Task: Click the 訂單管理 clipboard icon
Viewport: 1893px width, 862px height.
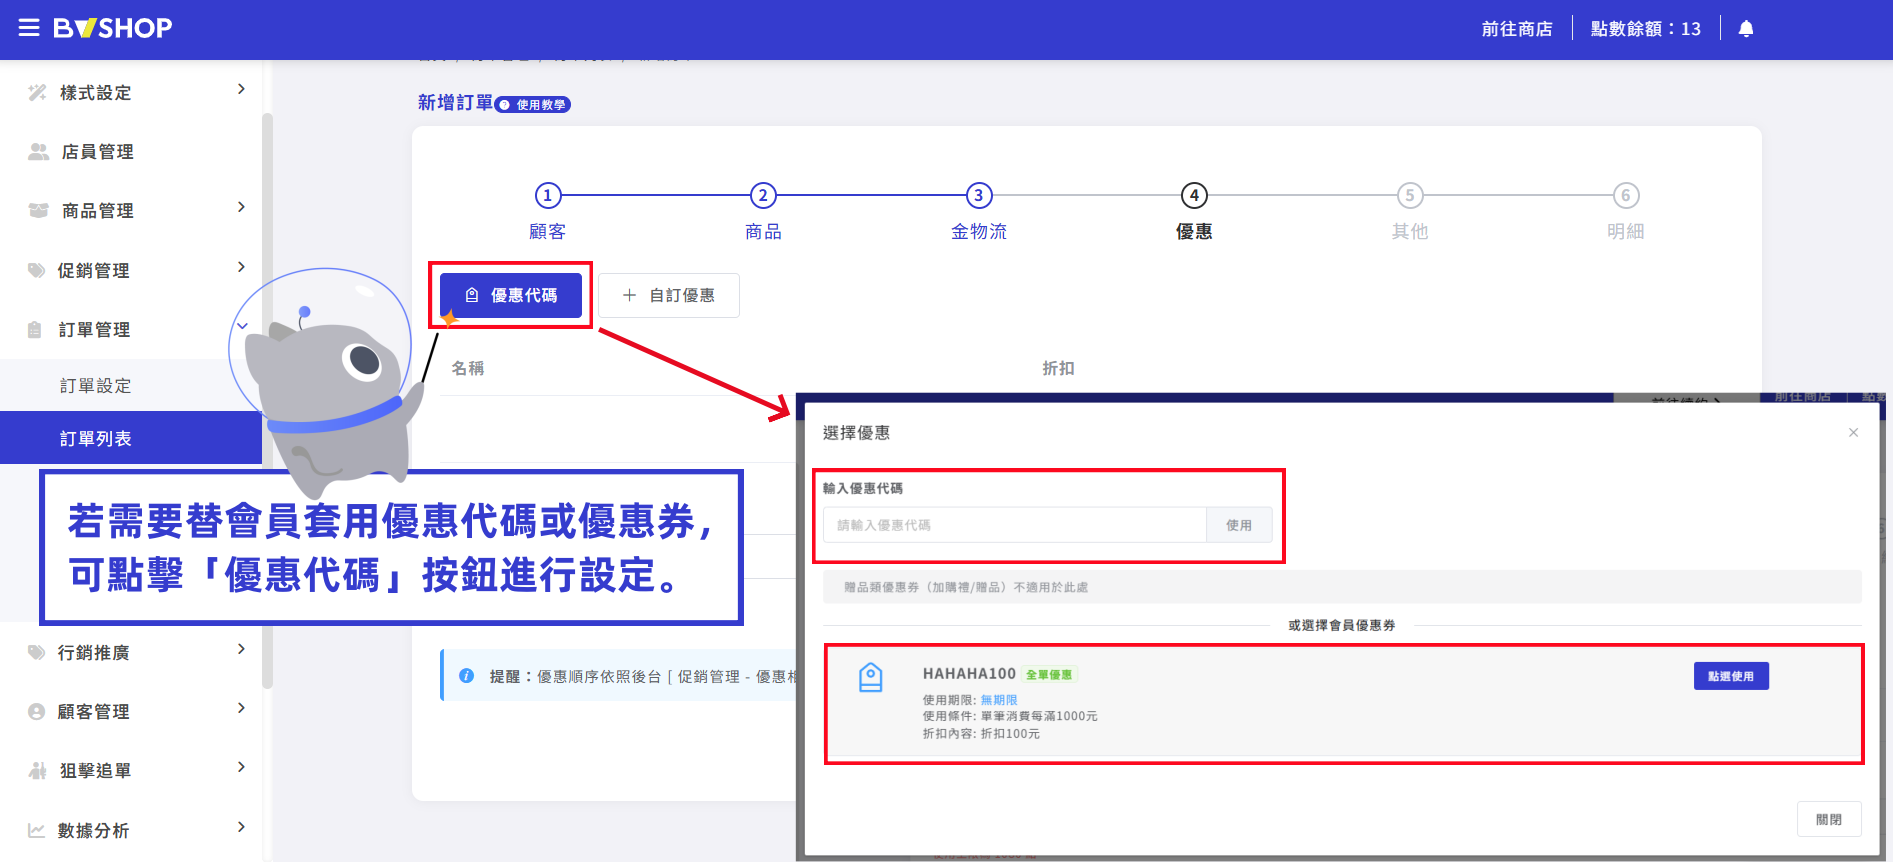Action: [x=35, y=330]
